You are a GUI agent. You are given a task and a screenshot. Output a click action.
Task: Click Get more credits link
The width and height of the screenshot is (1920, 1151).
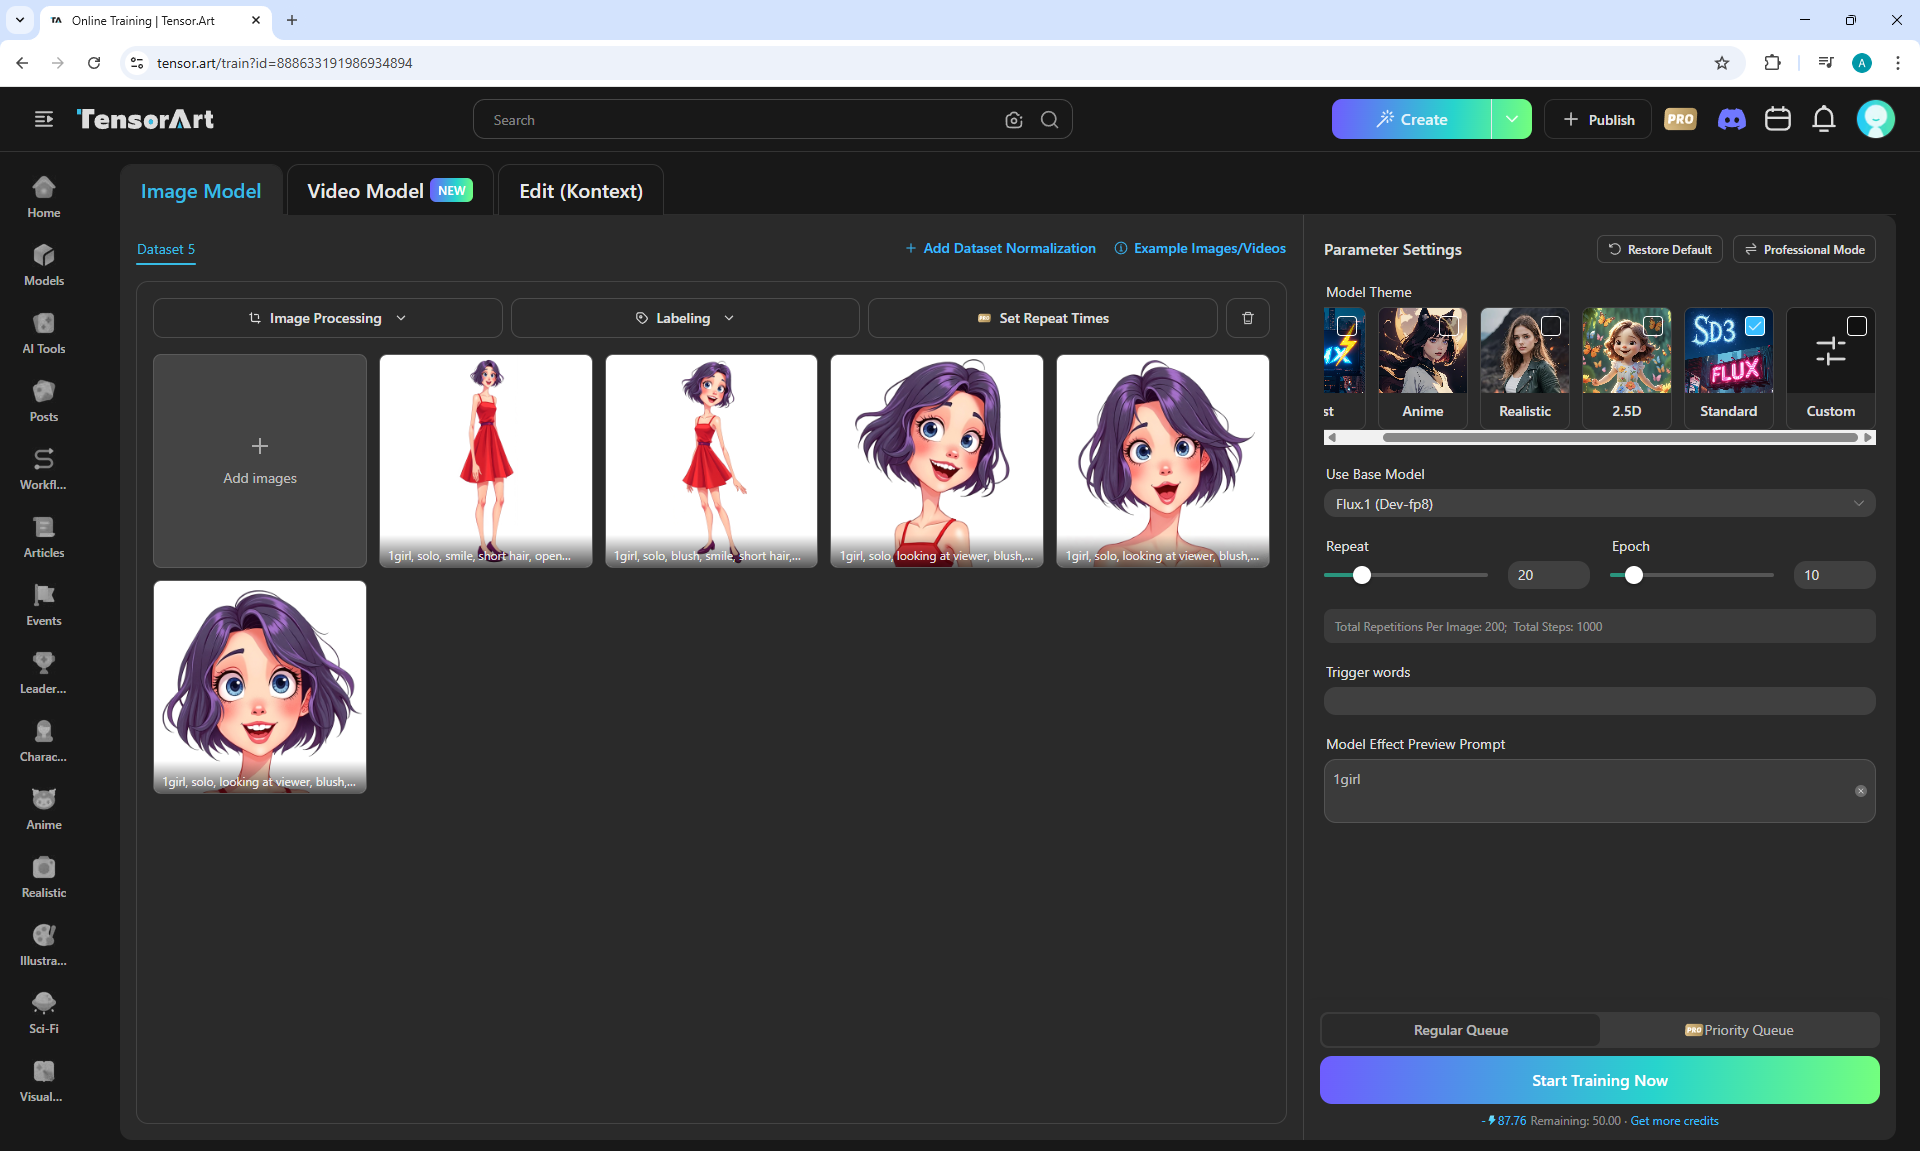[x=1673, y=1121]
